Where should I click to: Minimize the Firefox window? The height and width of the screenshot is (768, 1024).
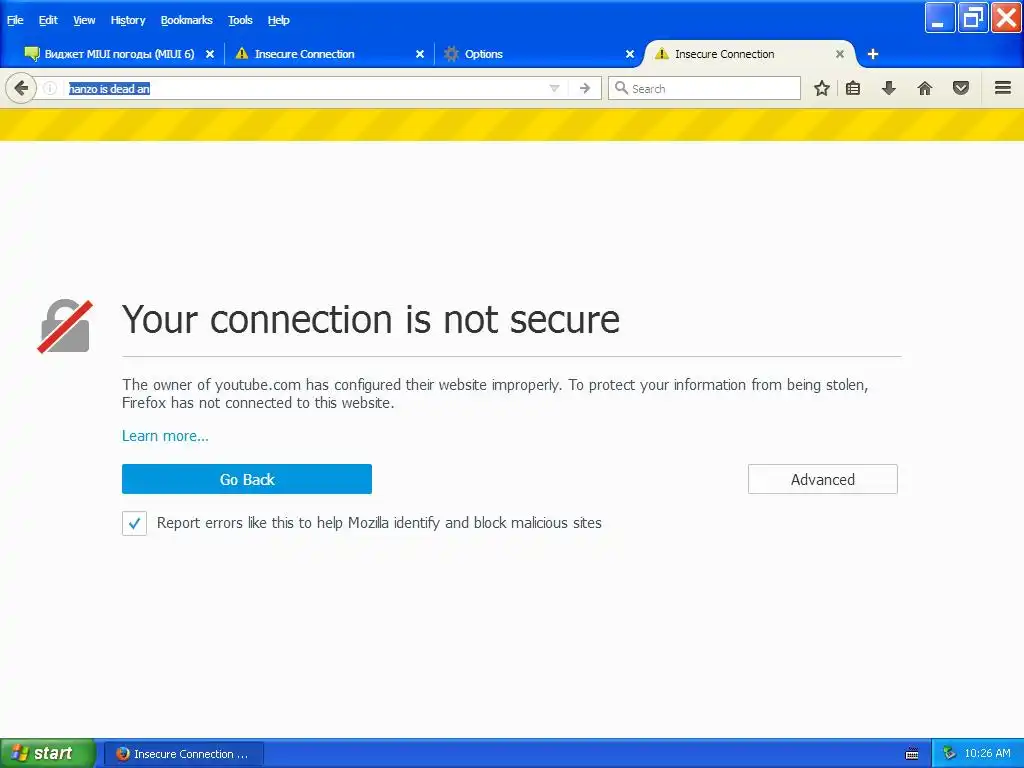(939, 18)
